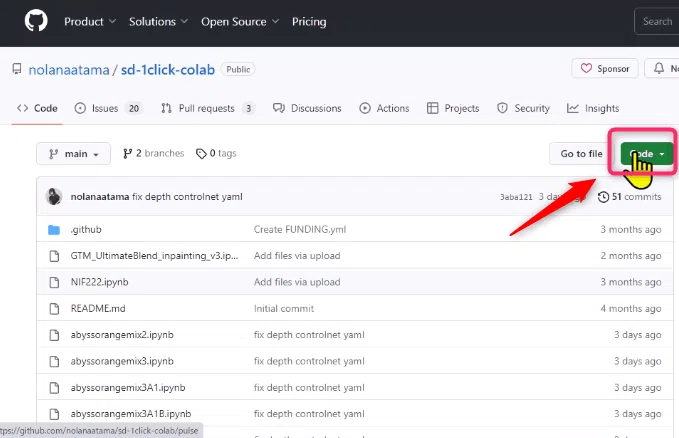Switch to the Discussions tab
This screenshot has width=679, height=438.
pos(307,108)
